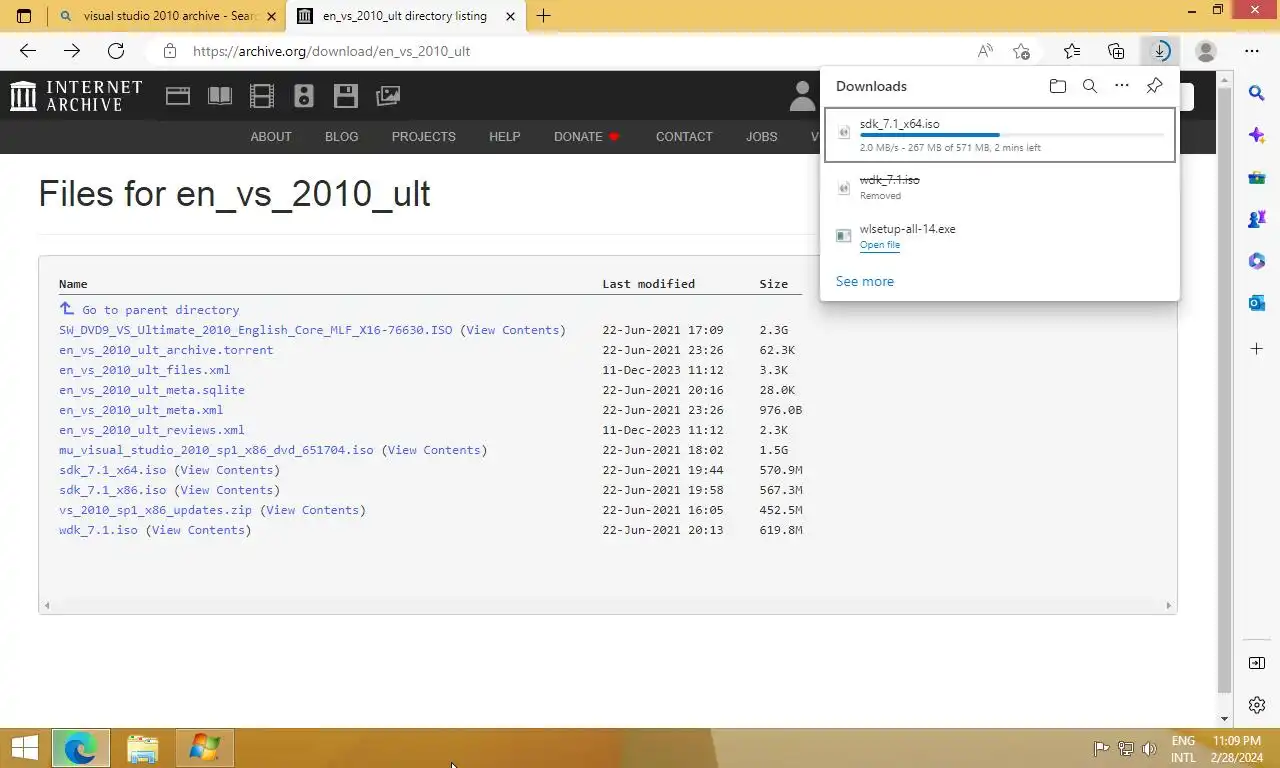Open Internet Archive Web section icon

click(178, 96)
